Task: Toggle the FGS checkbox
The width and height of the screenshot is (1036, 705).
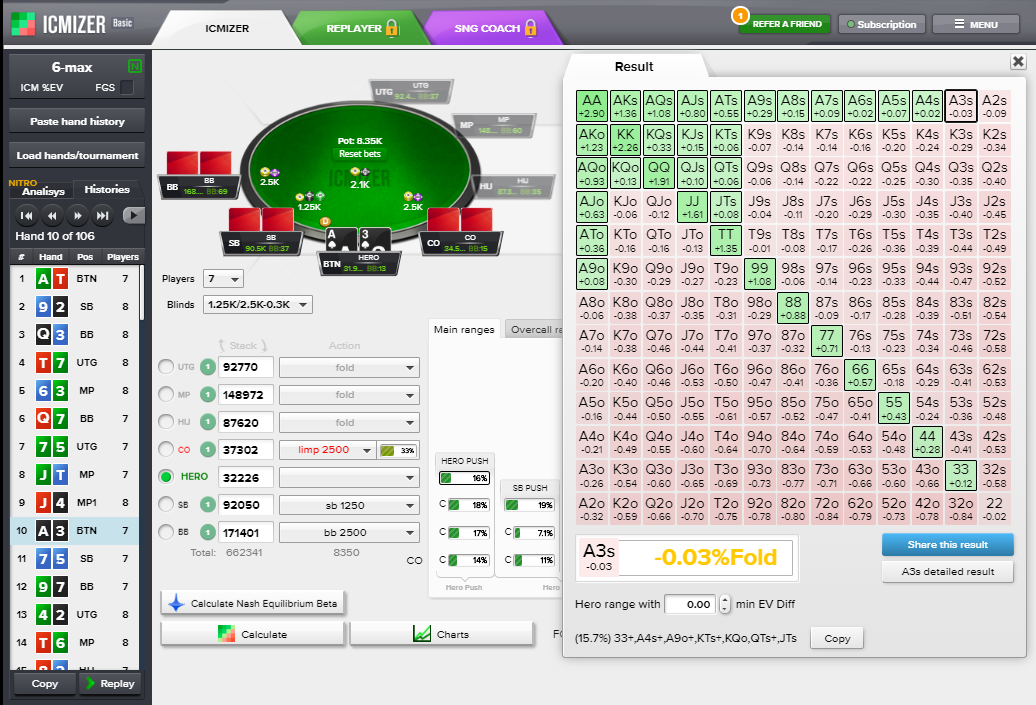Action: [x=128, y=87]
